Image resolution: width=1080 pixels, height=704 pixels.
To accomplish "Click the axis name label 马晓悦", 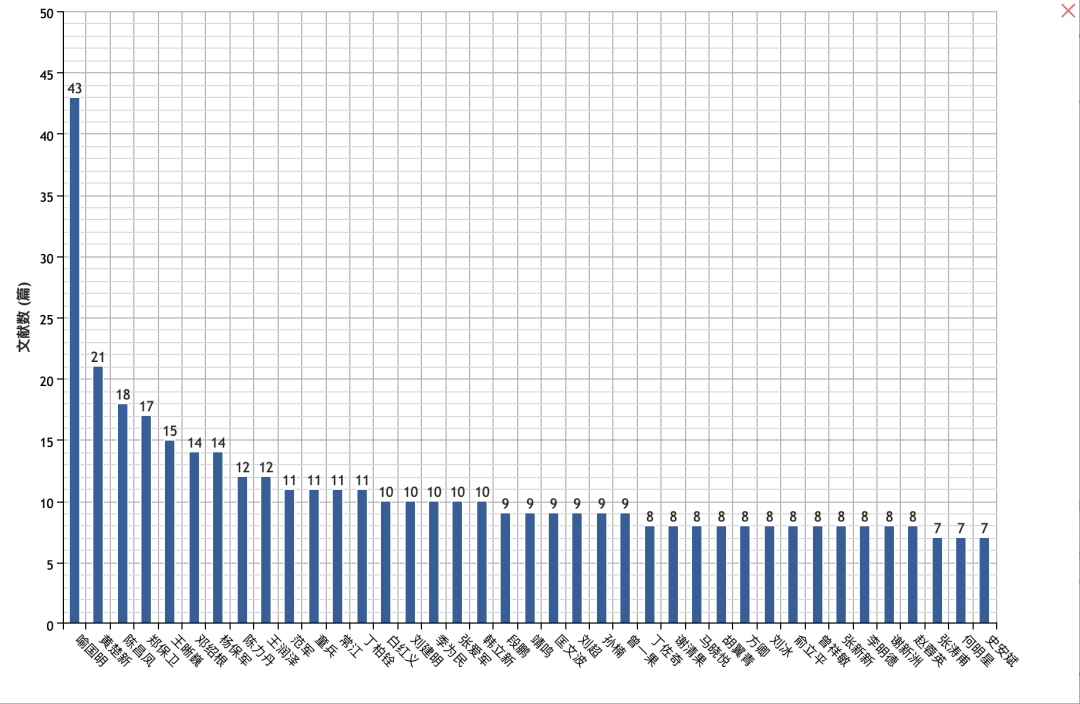I will pyautogui.click(x=713, y=650).
